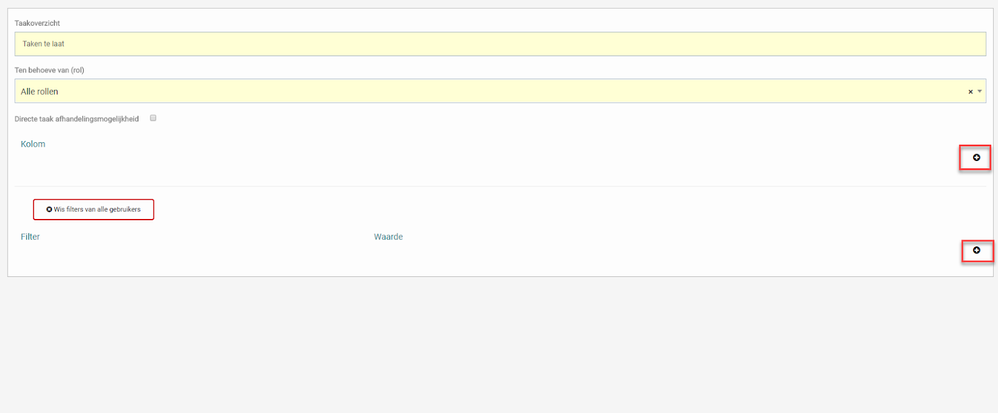Image resolution: width=998 pixels, height=413 pixels.
Task: Click the 'Waarde' column header
Action: pyautogui.click(x=388, y=237)
